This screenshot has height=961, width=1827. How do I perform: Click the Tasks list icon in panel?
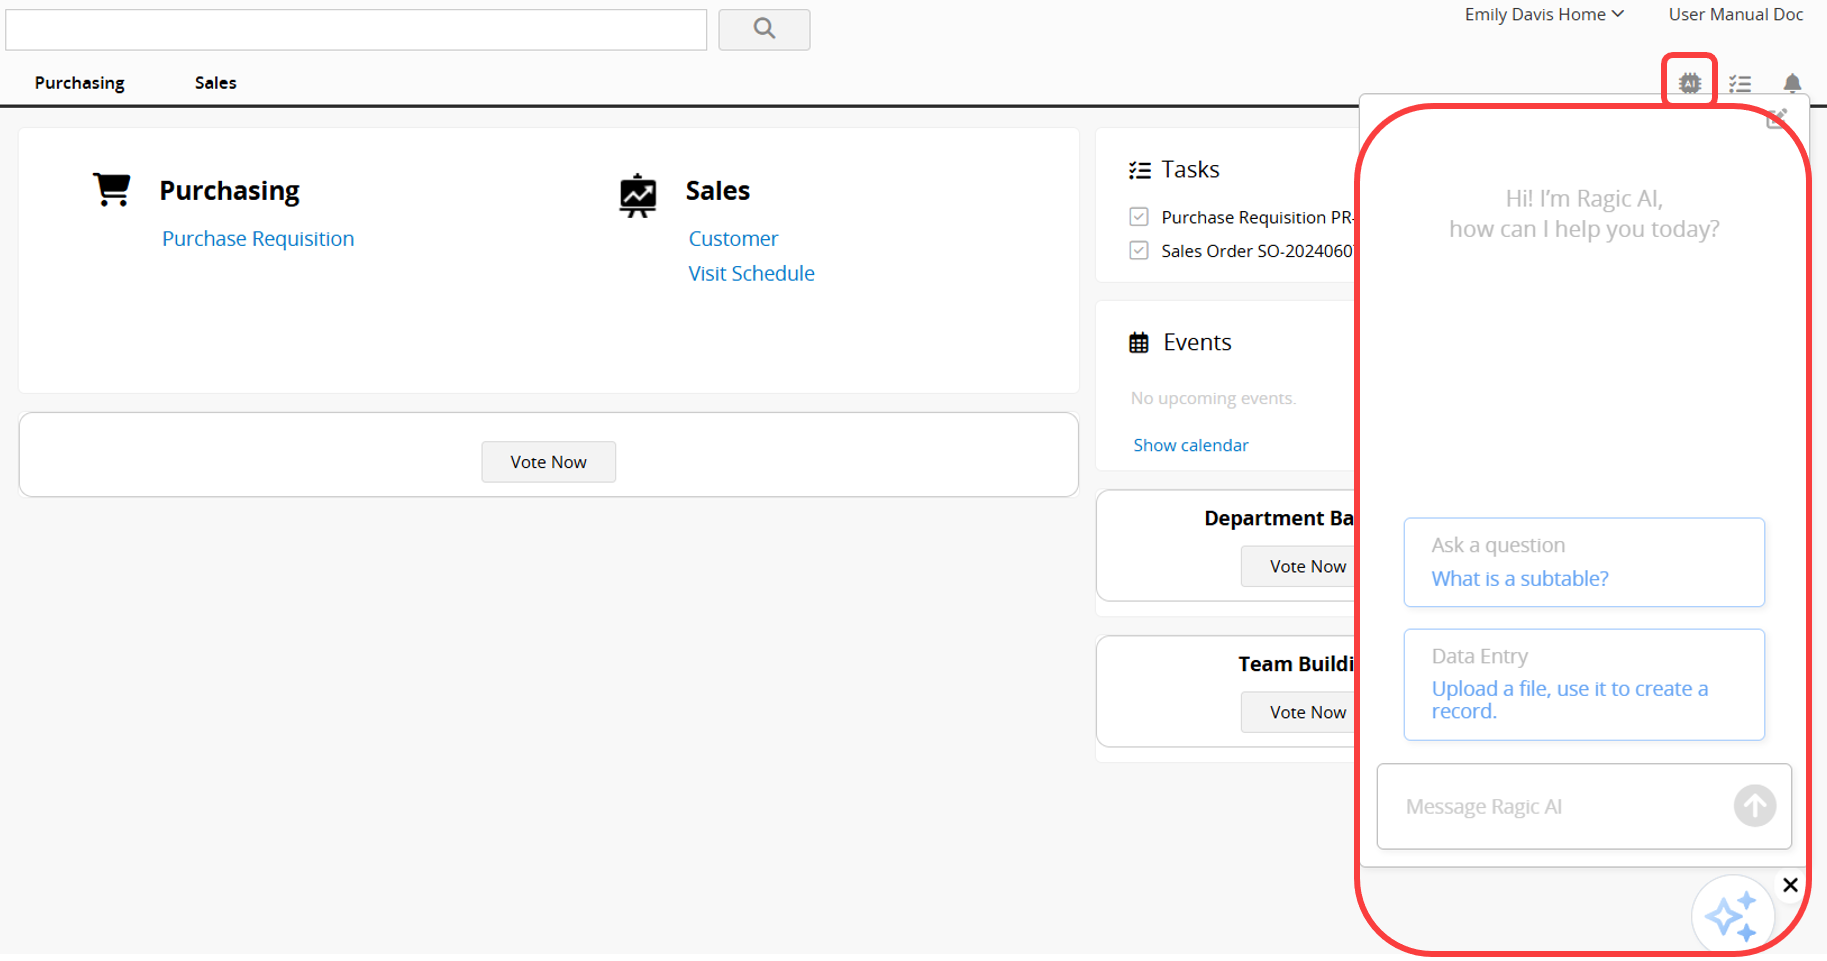pos(1140,170)
